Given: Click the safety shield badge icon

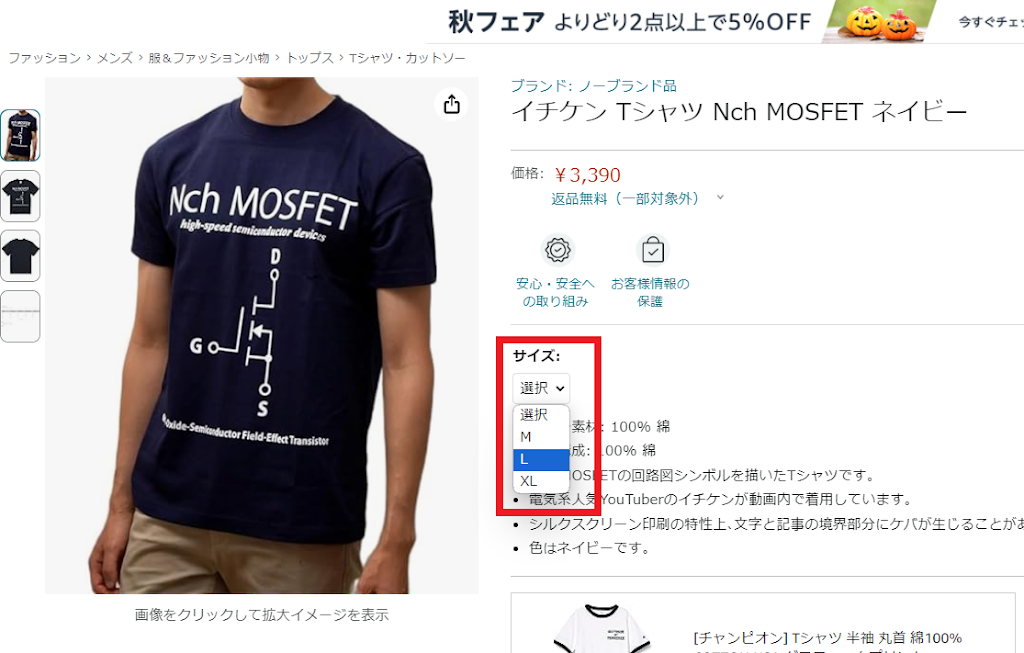Looking at the screenshot, I should (558, 250).
